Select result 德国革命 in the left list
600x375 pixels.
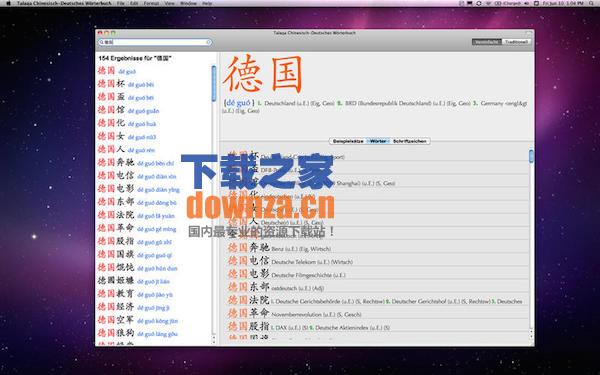[x=137, y=228]
